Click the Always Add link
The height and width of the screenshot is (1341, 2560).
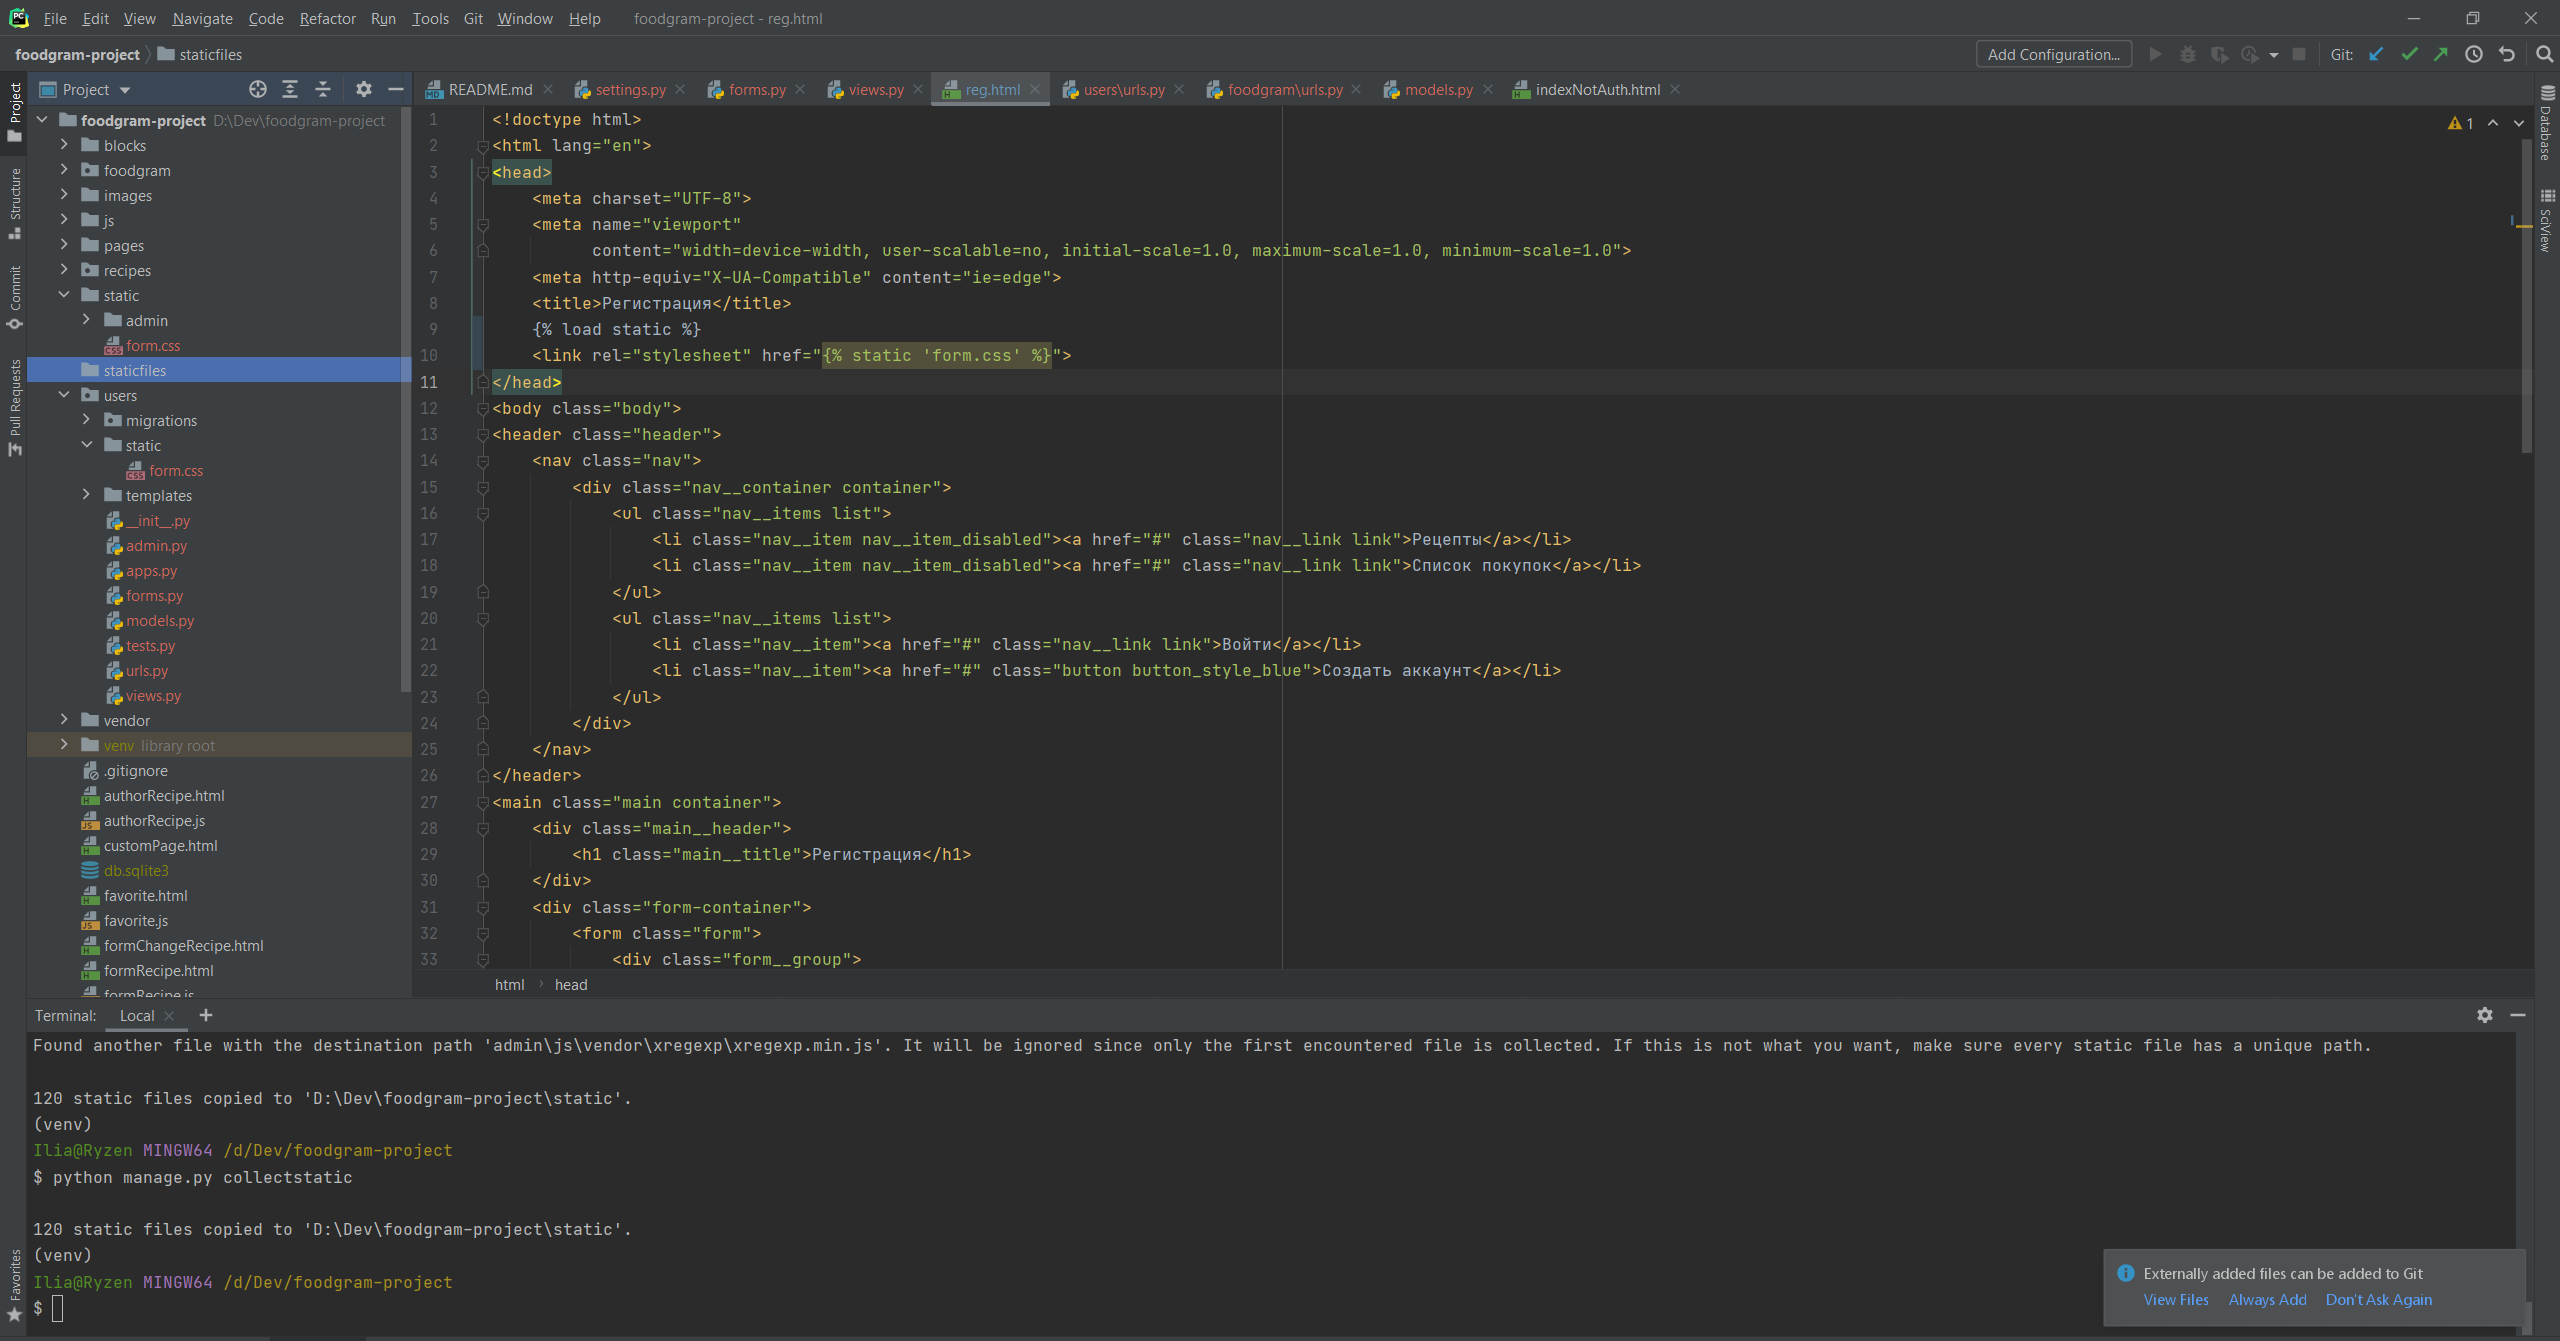[2267, 1299]
